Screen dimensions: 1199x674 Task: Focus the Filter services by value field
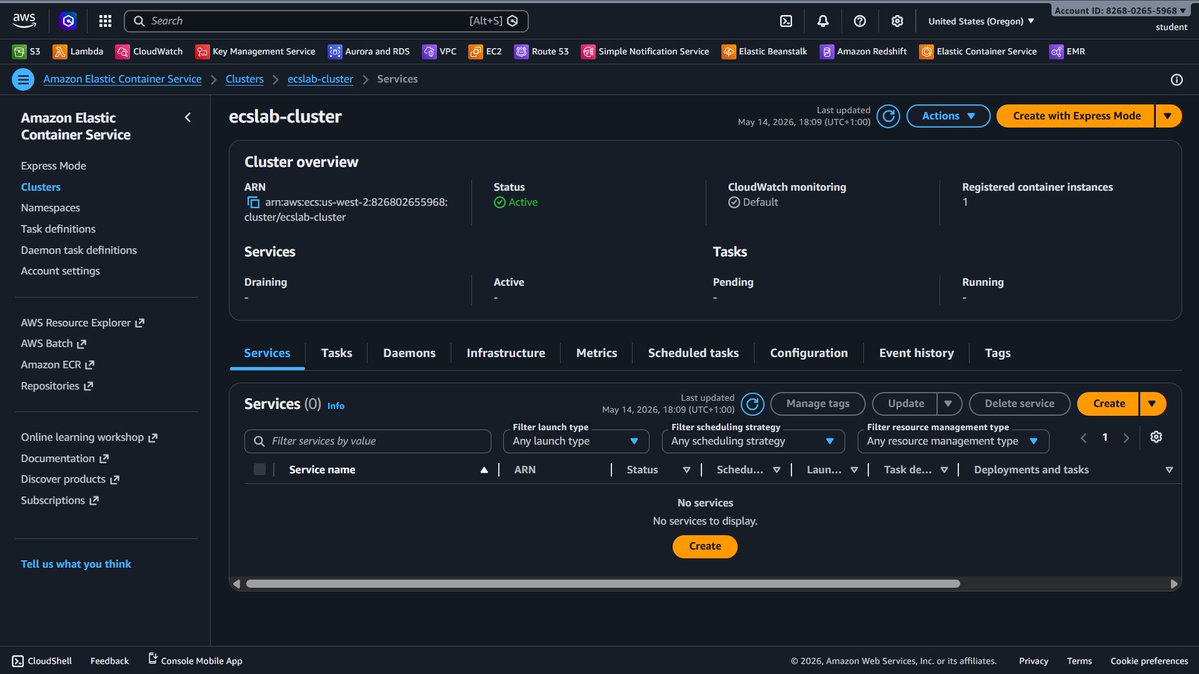pyautogui.click(x=368, y=441)
